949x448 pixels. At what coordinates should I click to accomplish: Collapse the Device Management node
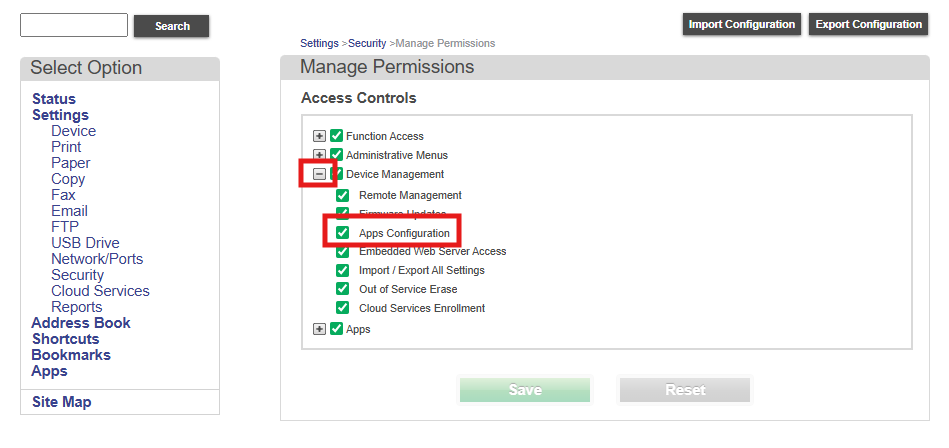point(320,174)
